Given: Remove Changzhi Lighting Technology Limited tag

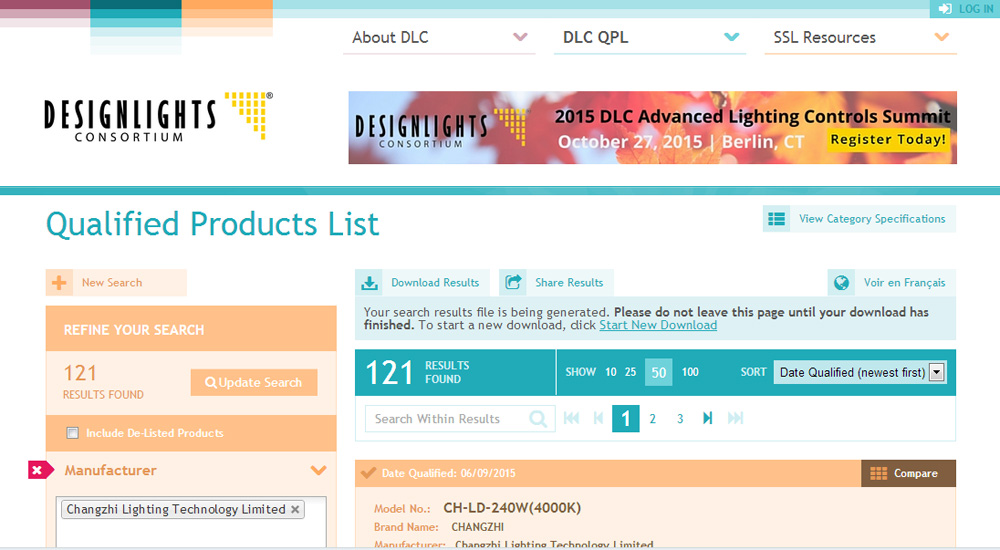Looking at the screenshot, I should 295,509.
